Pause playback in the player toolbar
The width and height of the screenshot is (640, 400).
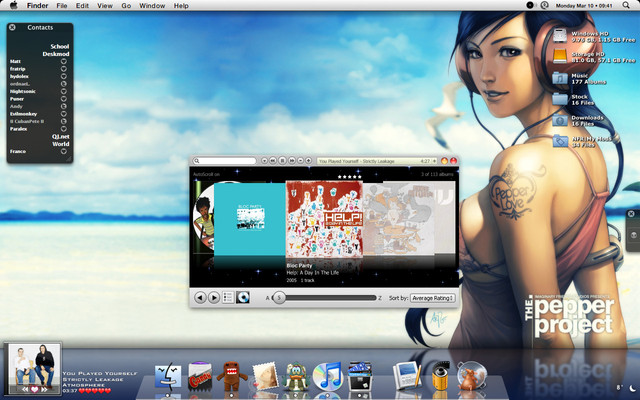282,161
